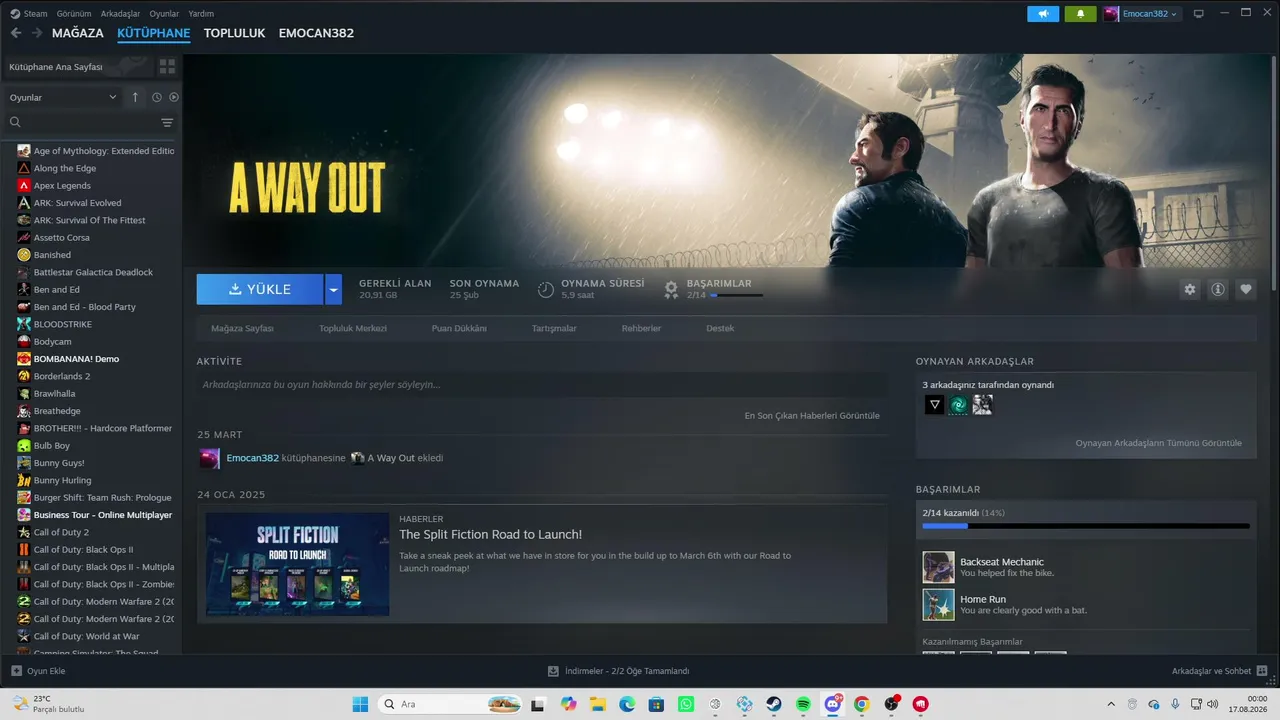Open the green notifications bell
Screen dimensions: 1280x720
1080,14
